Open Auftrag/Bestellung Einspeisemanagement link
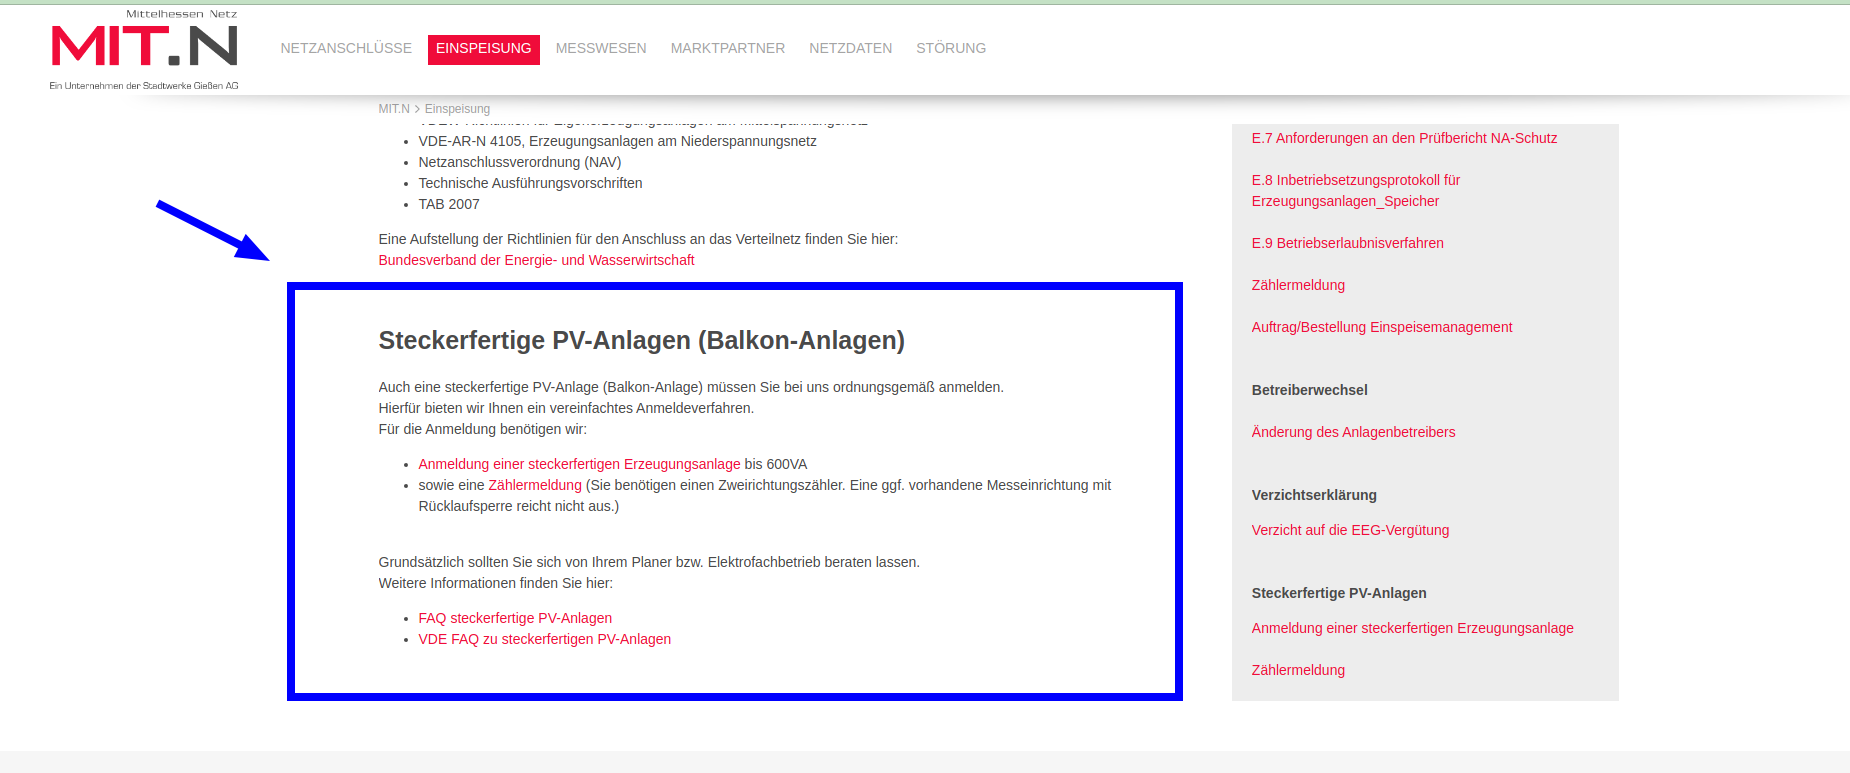This screenshot has height=773, width=1850. [1382, 327]
